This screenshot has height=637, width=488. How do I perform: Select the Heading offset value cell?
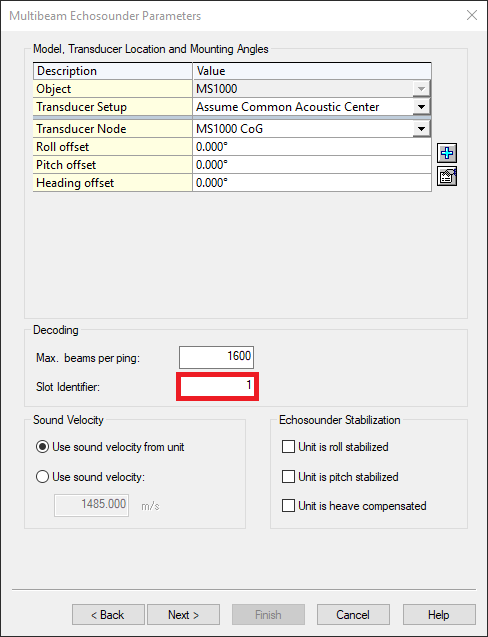click(312, 183)
